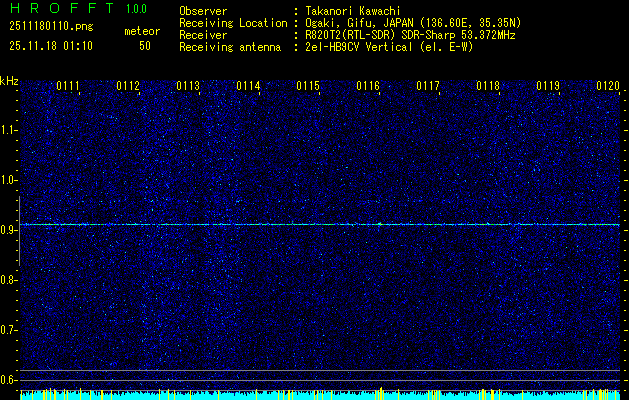Select the filename 2511180110.png
The width and height of the screenshot is (629, 400).
tap(51, 27)
